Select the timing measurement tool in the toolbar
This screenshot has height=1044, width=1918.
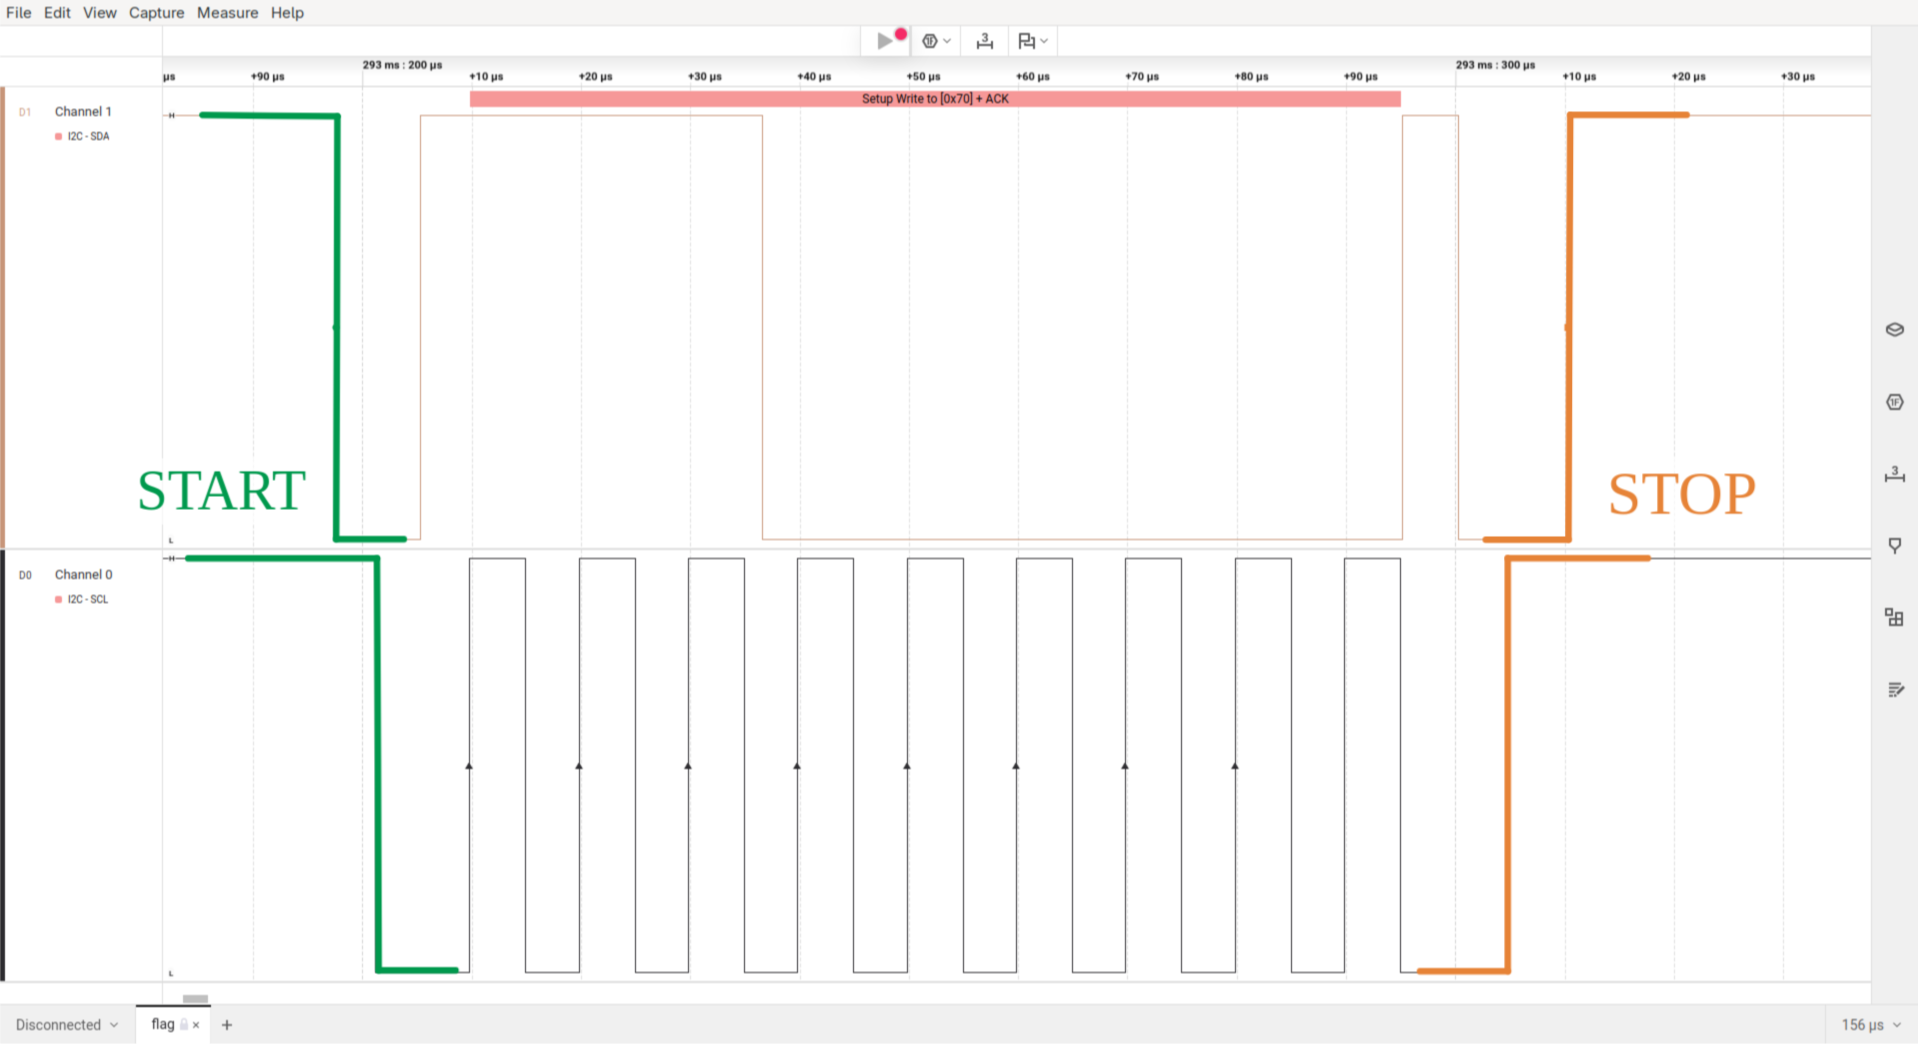click(984, 41)
